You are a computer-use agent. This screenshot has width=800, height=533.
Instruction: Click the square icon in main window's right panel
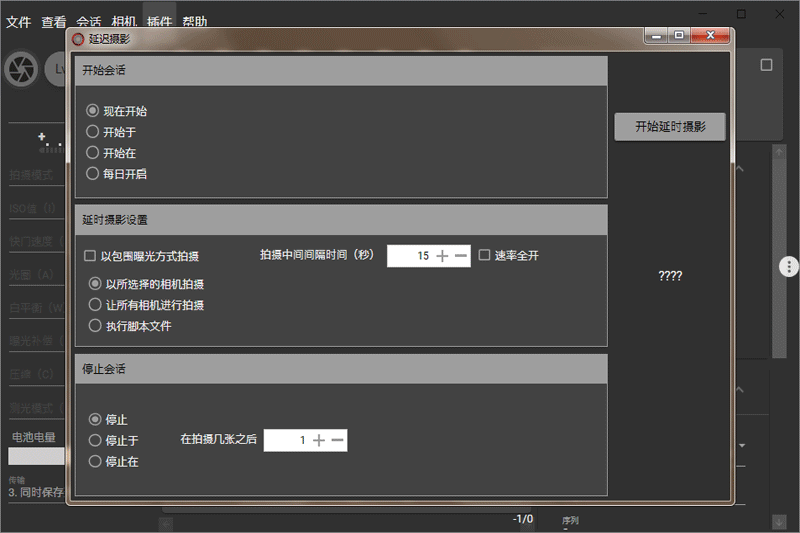tap(766, 65)
